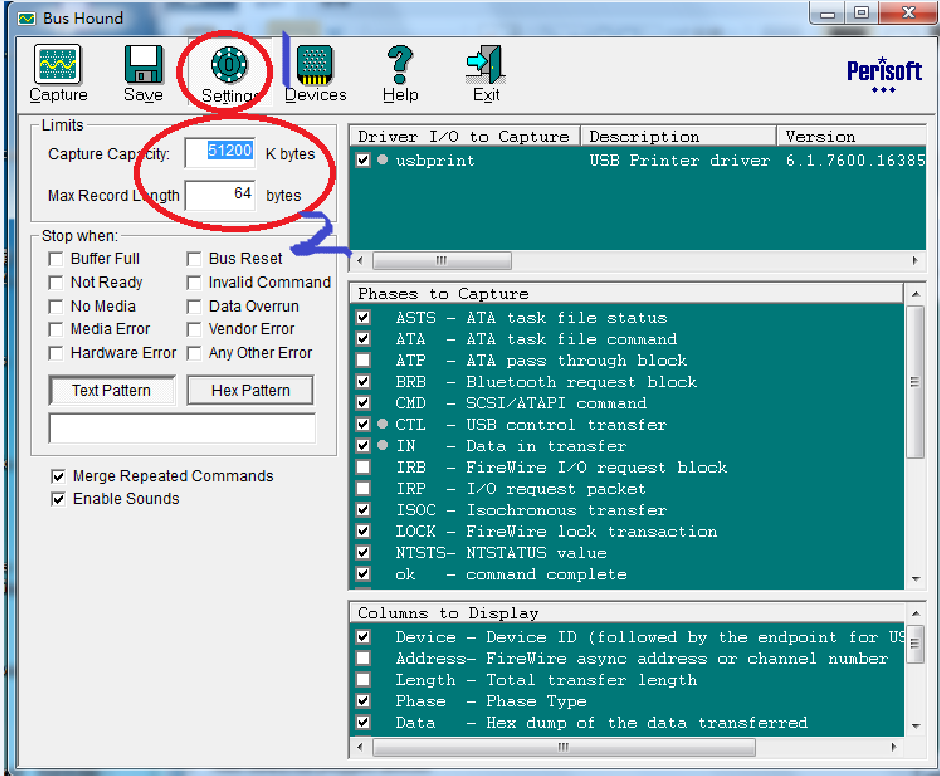Uncheck ok command complete phase

coord(363,574)
